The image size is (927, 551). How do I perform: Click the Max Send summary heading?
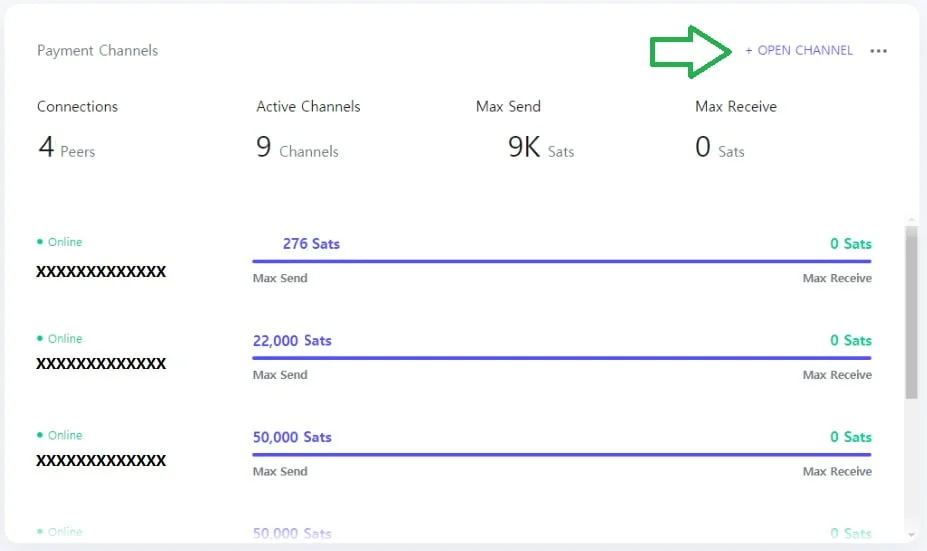tap(508, 106)
